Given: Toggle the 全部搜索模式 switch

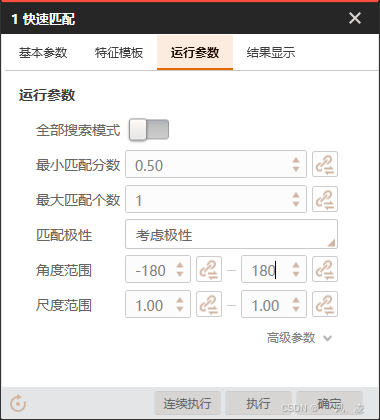Looking at the screenshot, I should pyautogui.click(x=149, y=130).
